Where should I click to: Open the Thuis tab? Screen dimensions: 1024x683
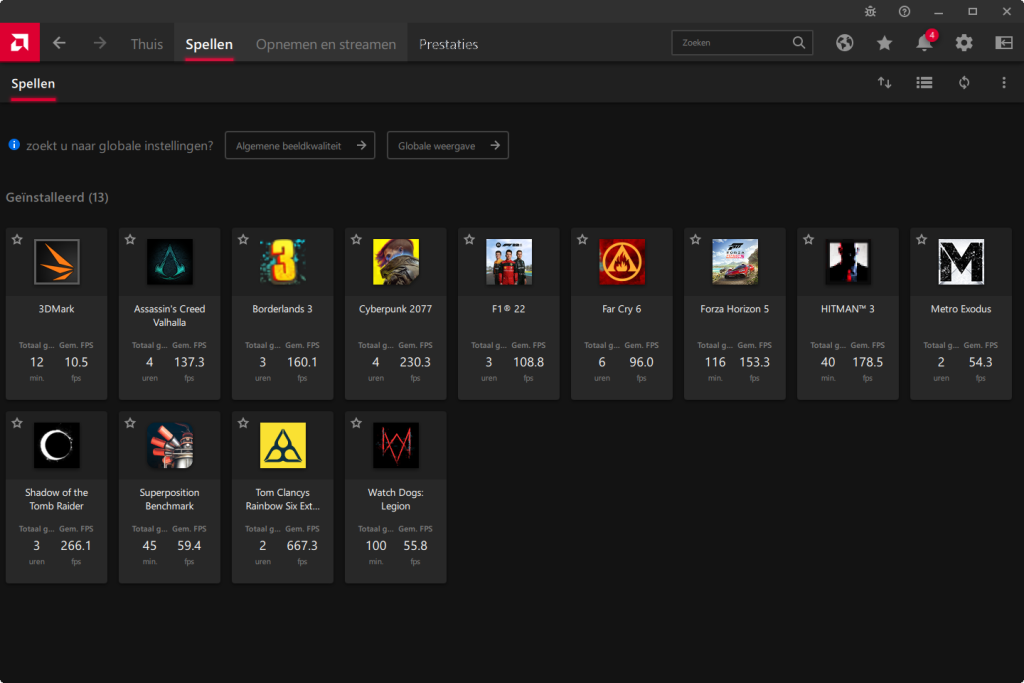(x=147, y=44)
